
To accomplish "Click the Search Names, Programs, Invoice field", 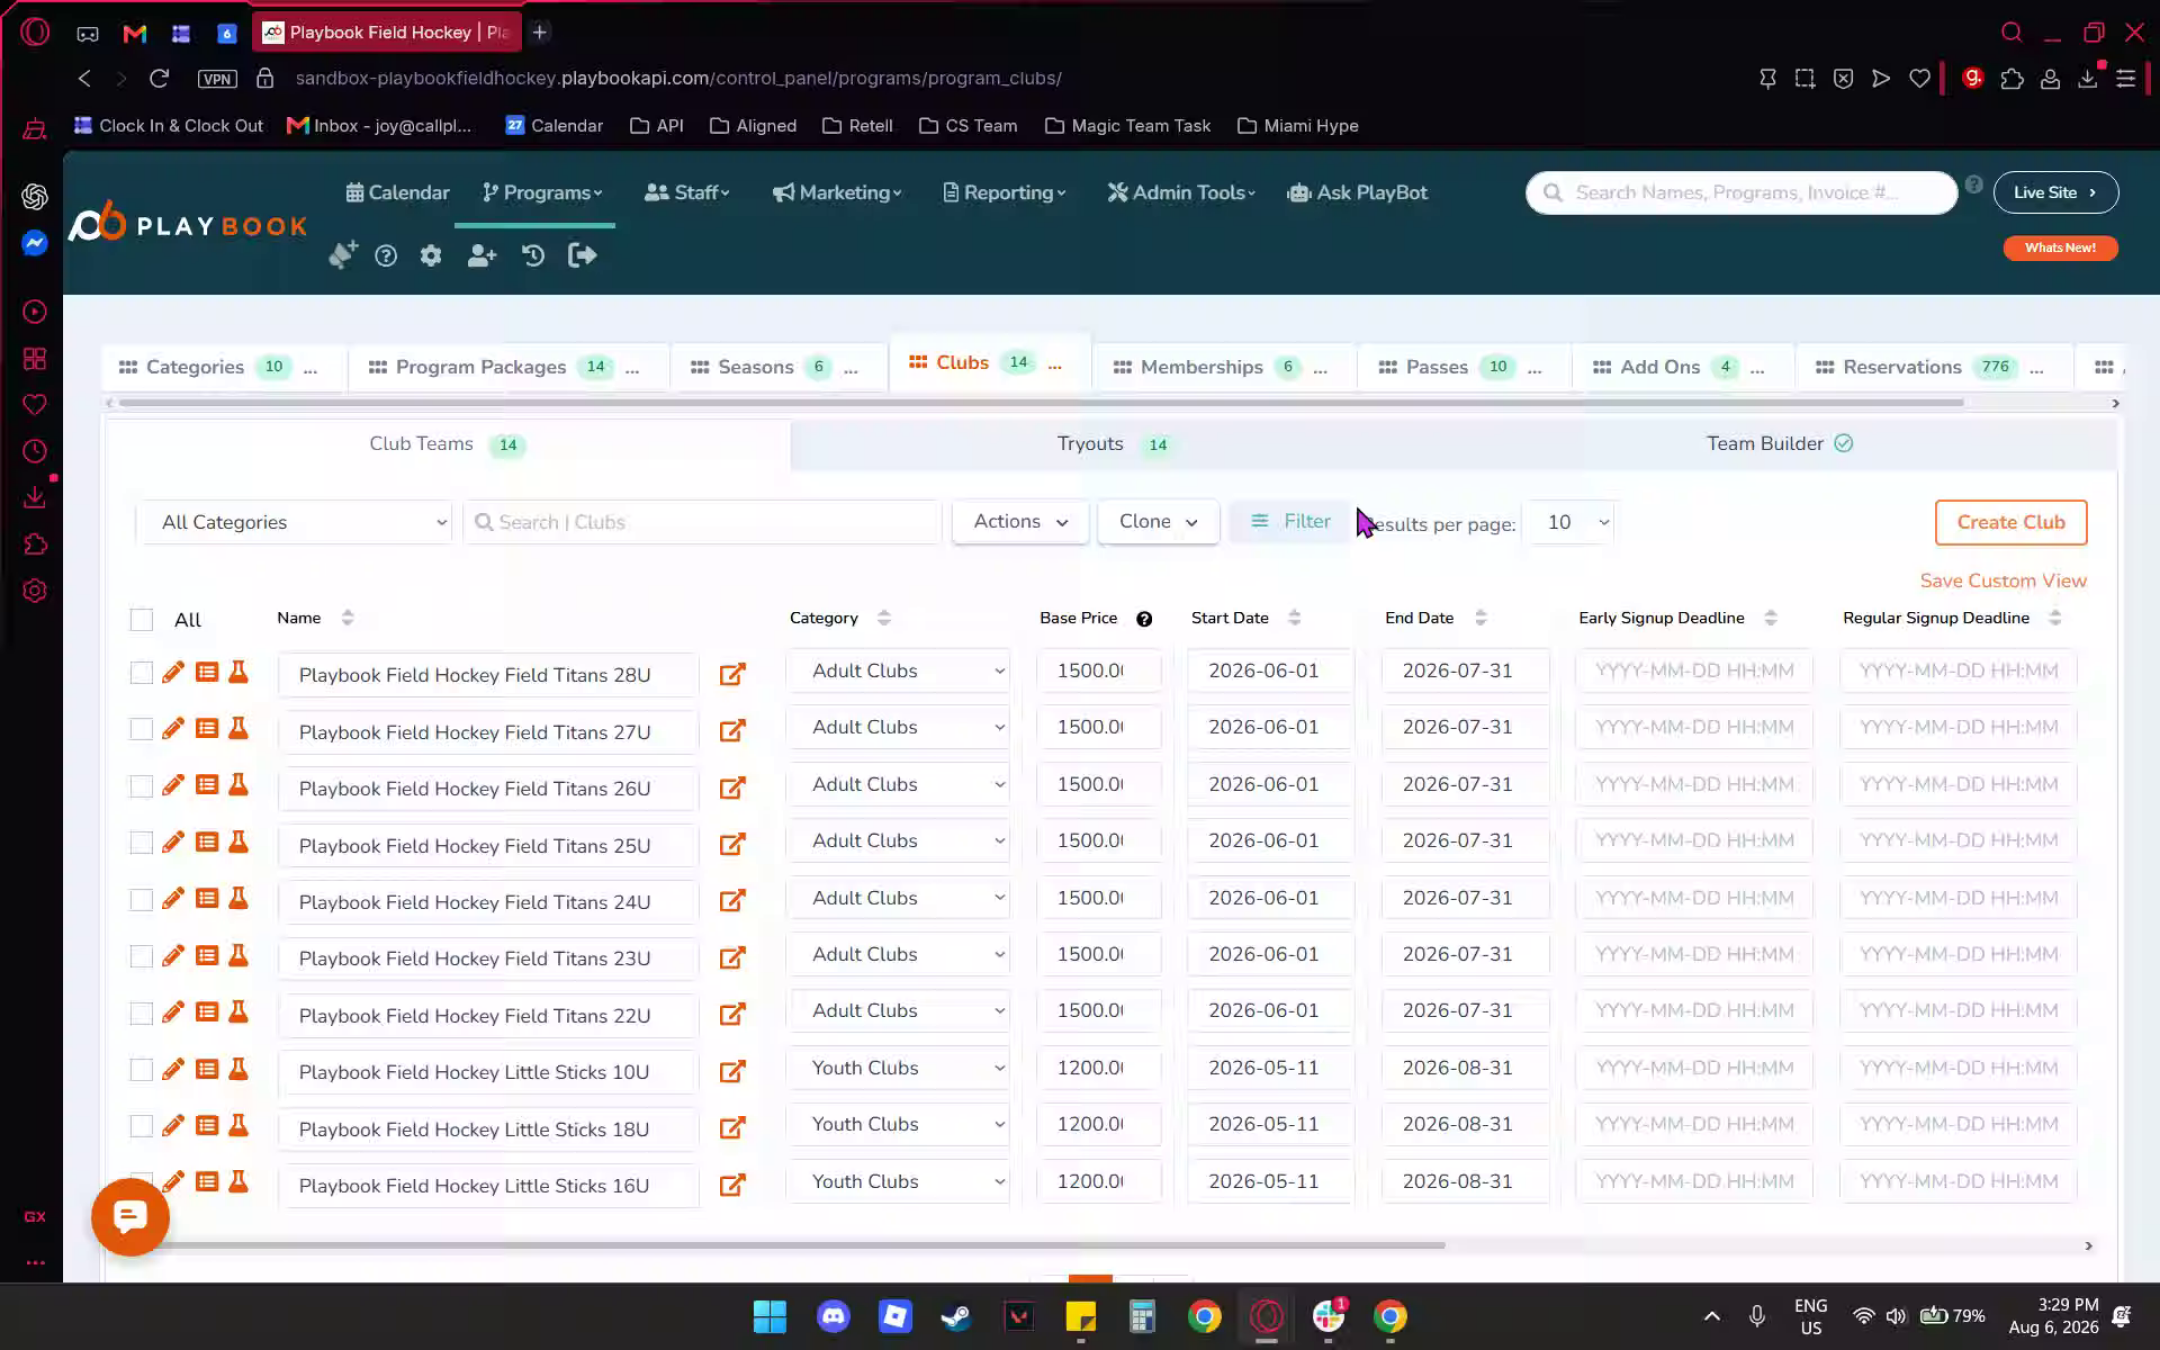I will 1741,192.
